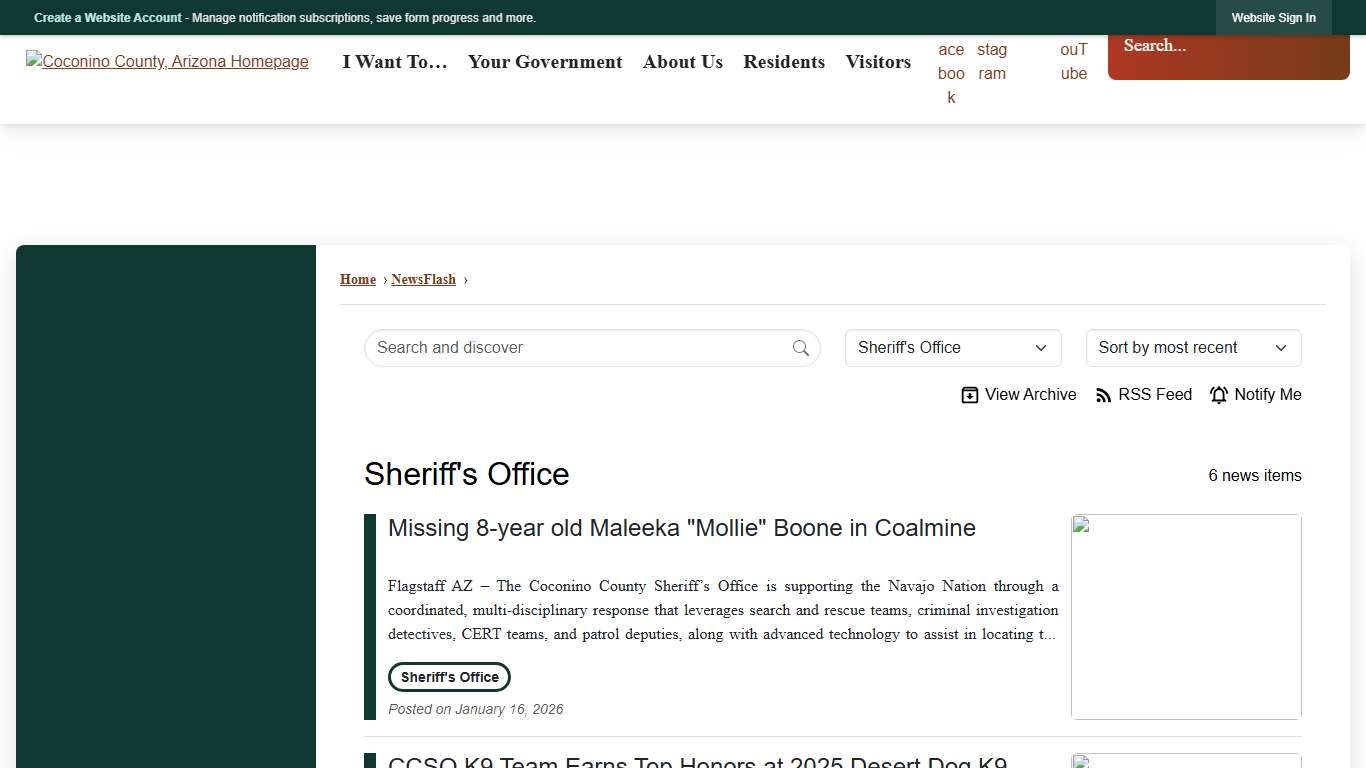The width and height of the screenshot is (1366, 768).
Task: Open the Instagram social link
Action: point(992,61)
